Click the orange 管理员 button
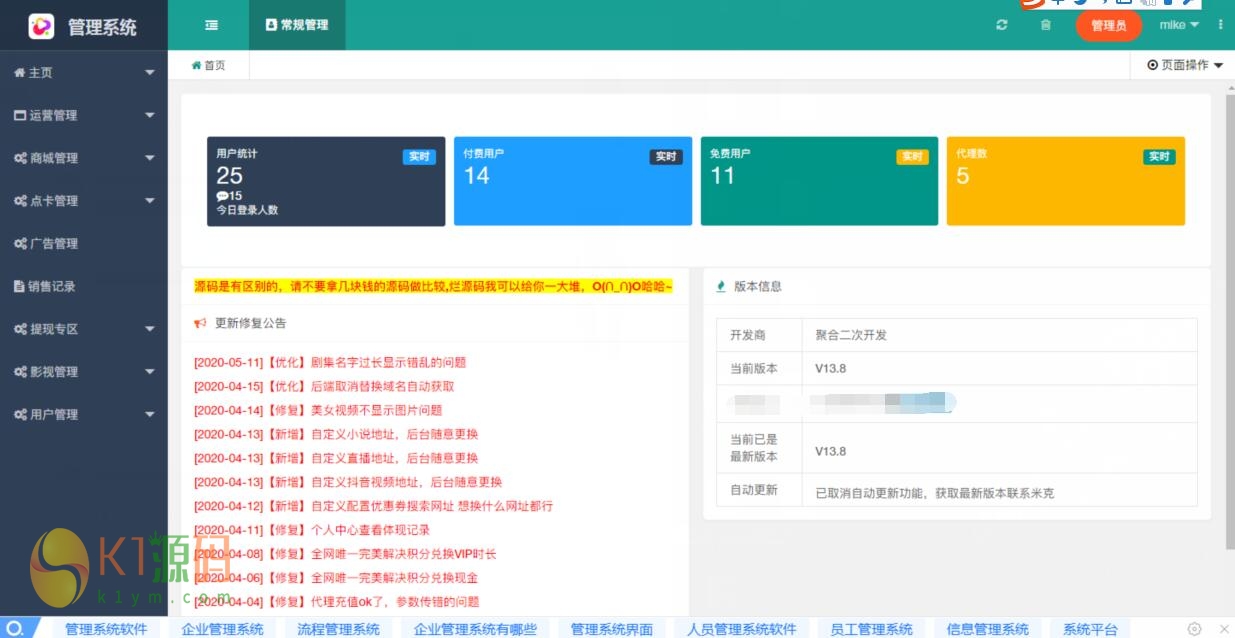This screenshot has height=638, width=1235. pyautogui.click(x=1108, y=26)
